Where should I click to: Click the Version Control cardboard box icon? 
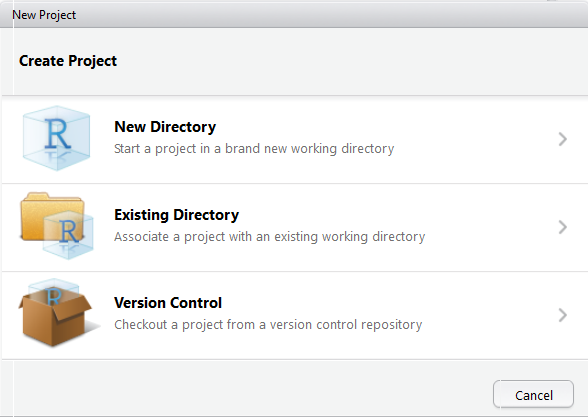point(56,313)
